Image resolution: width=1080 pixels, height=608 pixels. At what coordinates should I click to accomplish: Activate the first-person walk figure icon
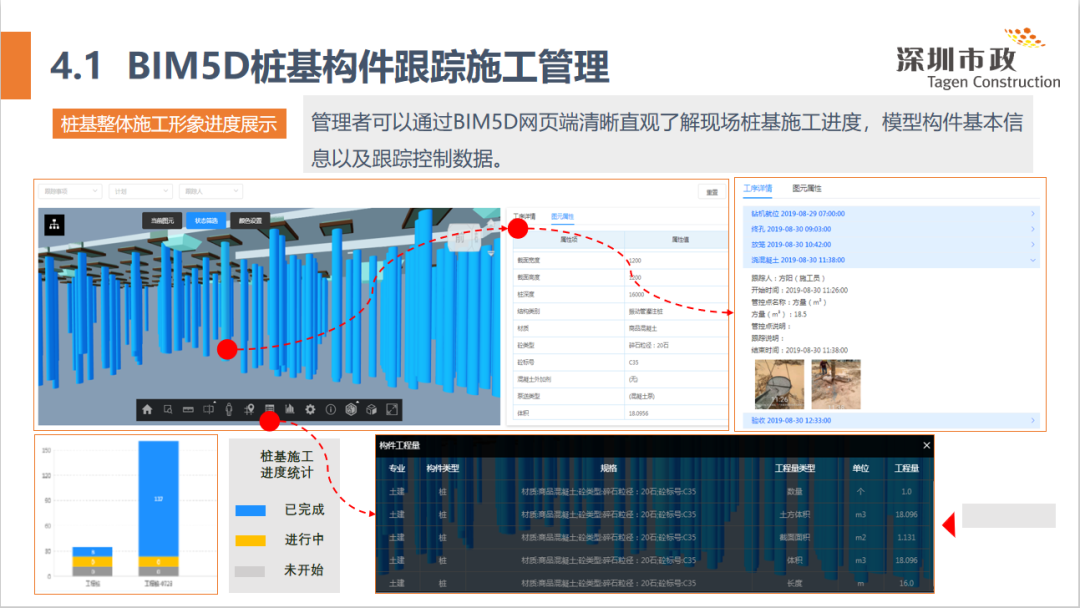[x=229, y=409]
